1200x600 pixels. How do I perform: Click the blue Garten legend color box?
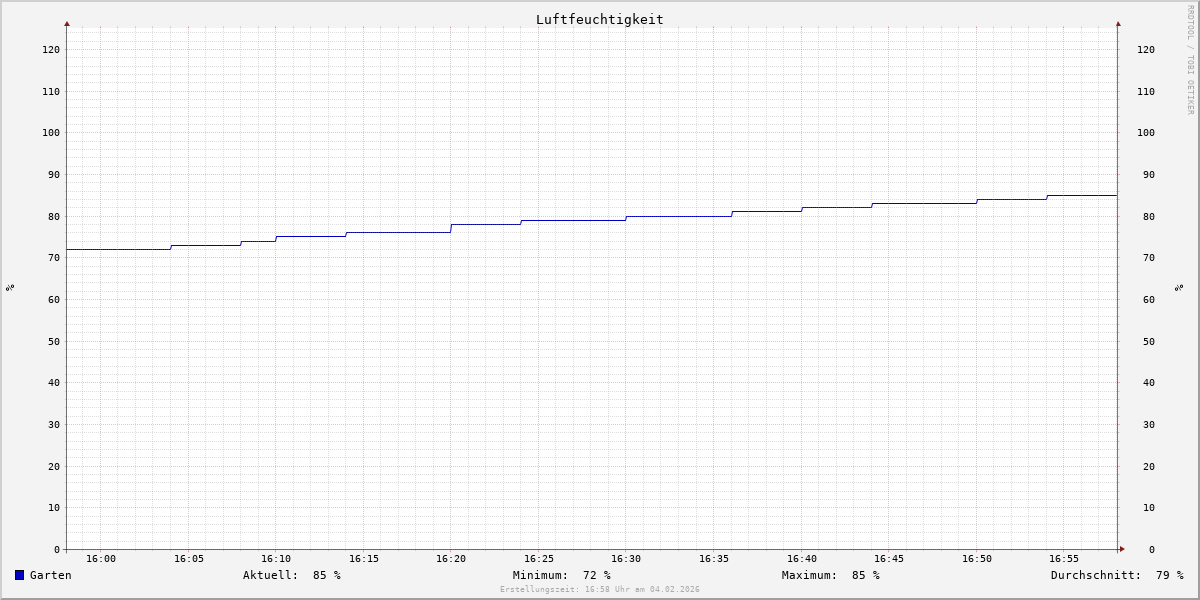(19, 575)
